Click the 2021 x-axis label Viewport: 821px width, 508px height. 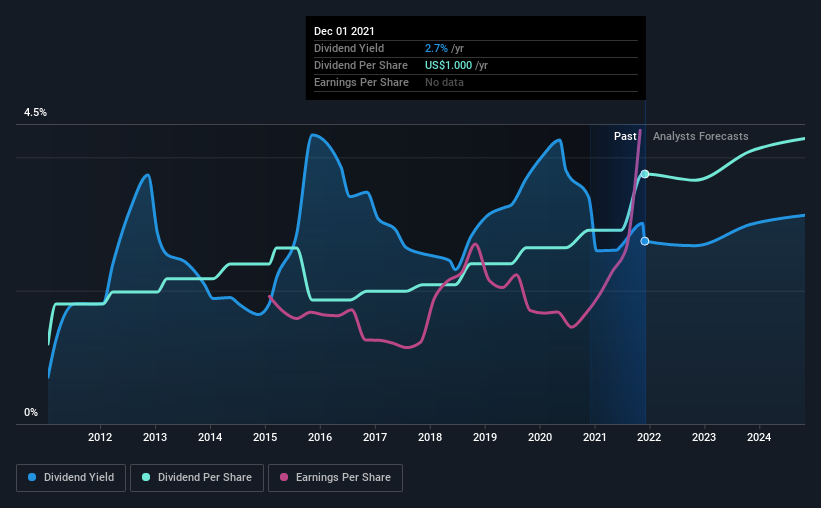point(595,437)
